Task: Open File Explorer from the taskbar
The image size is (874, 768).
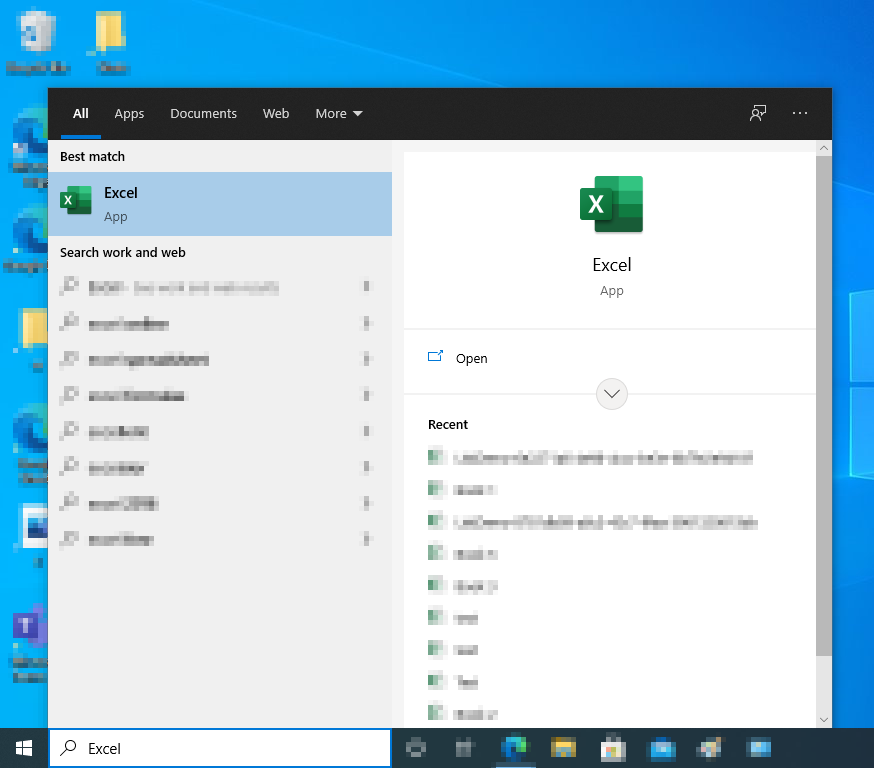Action: click(563, 748)
